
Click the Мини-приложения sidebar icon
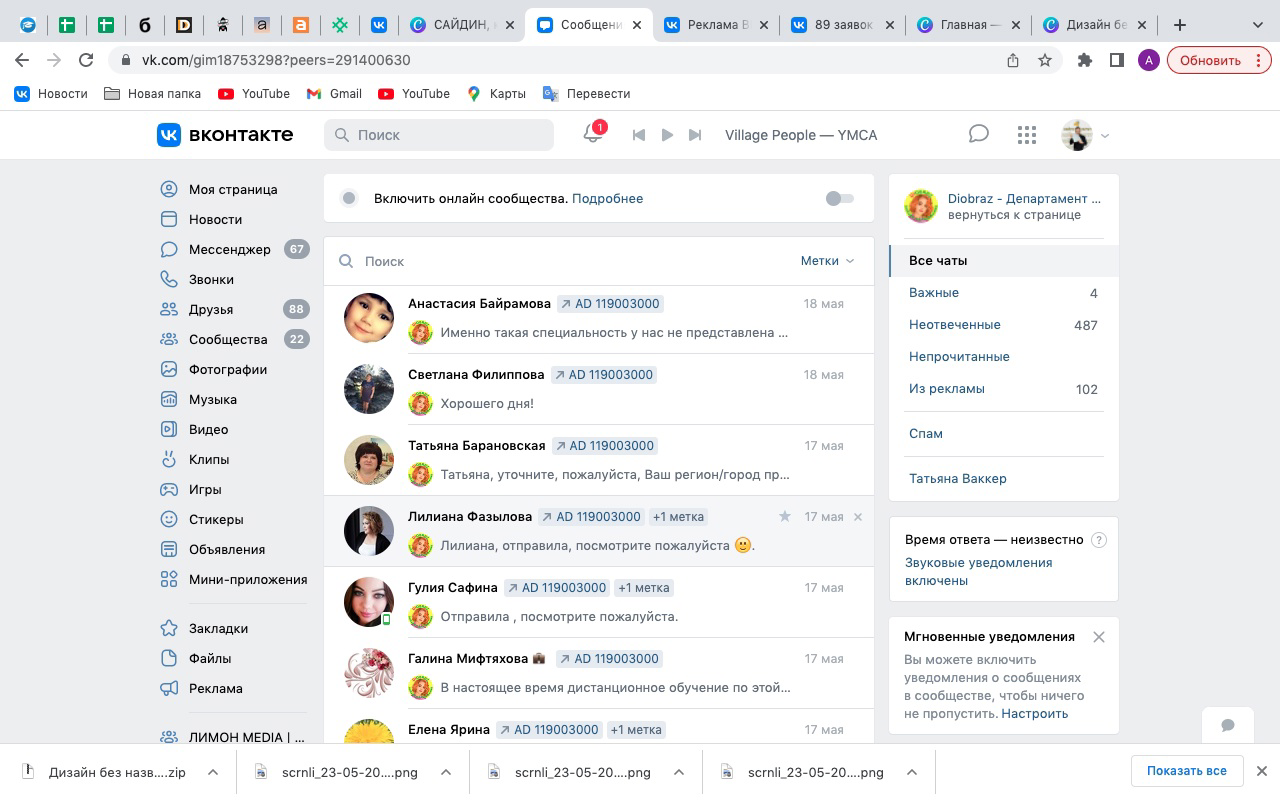(x=169, y=579)
